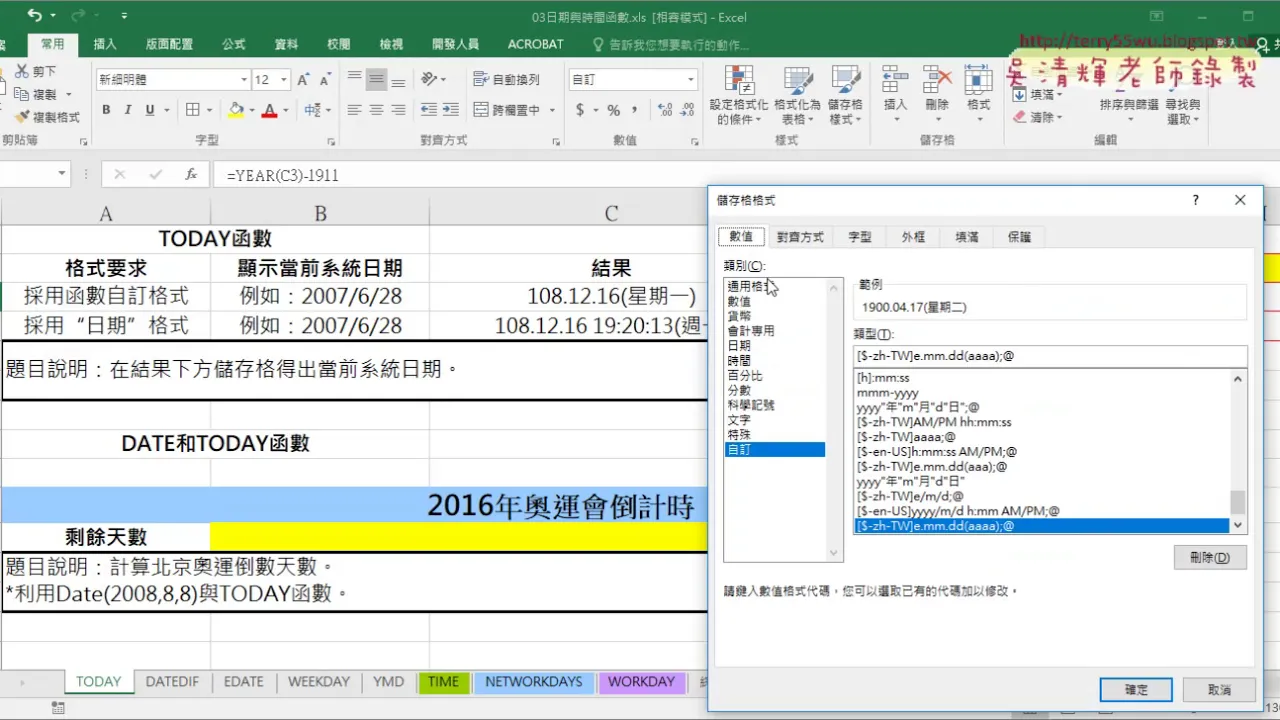This screenshot has height=720, width=1280.
Task: Select the NETWORKDAYS sheet tab
Action: click(x=533, y=682)
